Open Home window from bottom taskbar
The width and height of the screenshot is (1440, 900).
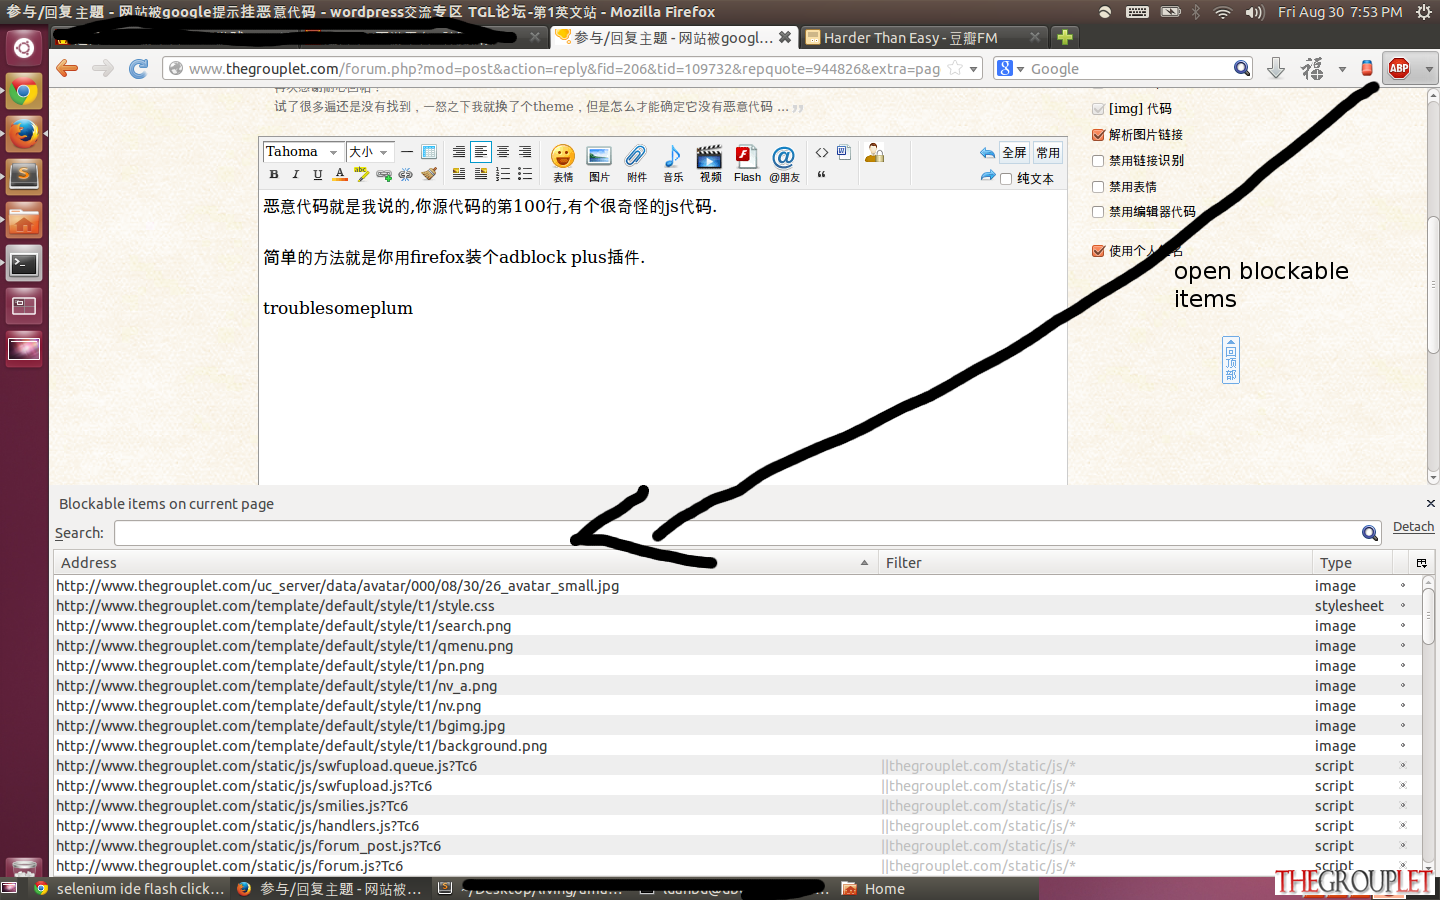(x=874, y=888)
